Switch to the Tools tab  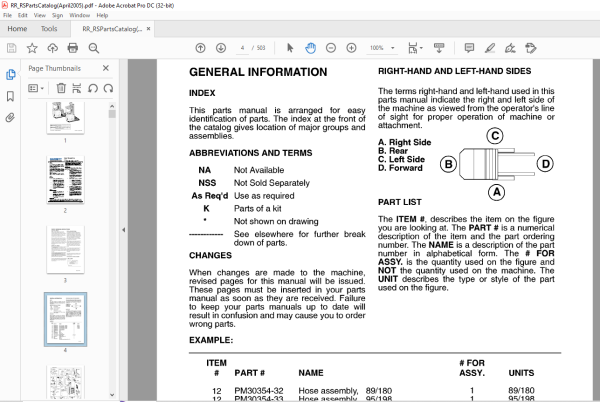pyautogui.click(x=49, y=29)
